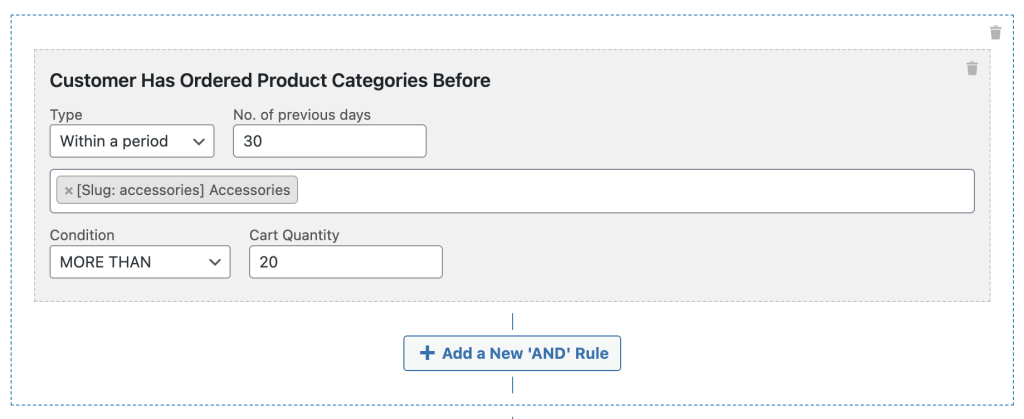This screenshot has width=1024, height=419.
Task: Click the plus icon on the AND rule button
Action: point(426,353)
